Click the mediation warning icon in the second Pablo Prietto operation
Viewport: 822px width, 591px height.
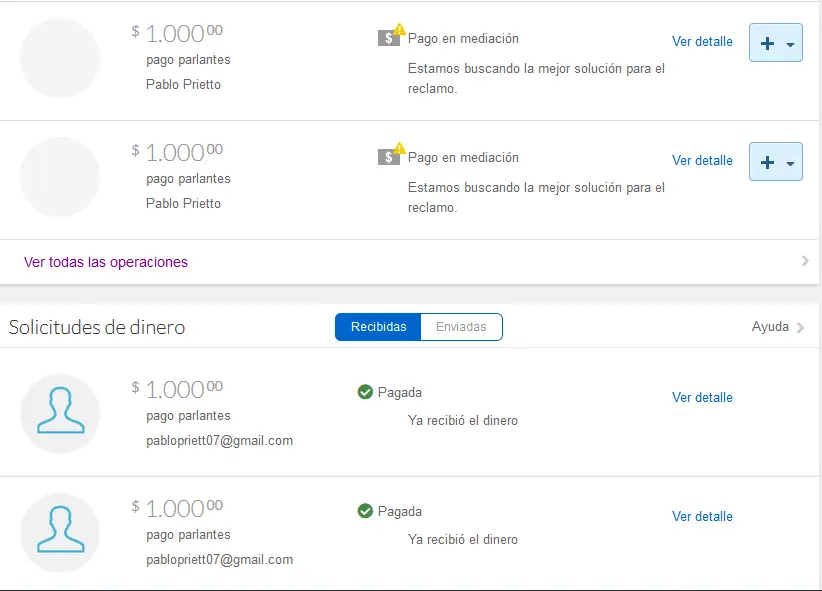coord(392,154)
